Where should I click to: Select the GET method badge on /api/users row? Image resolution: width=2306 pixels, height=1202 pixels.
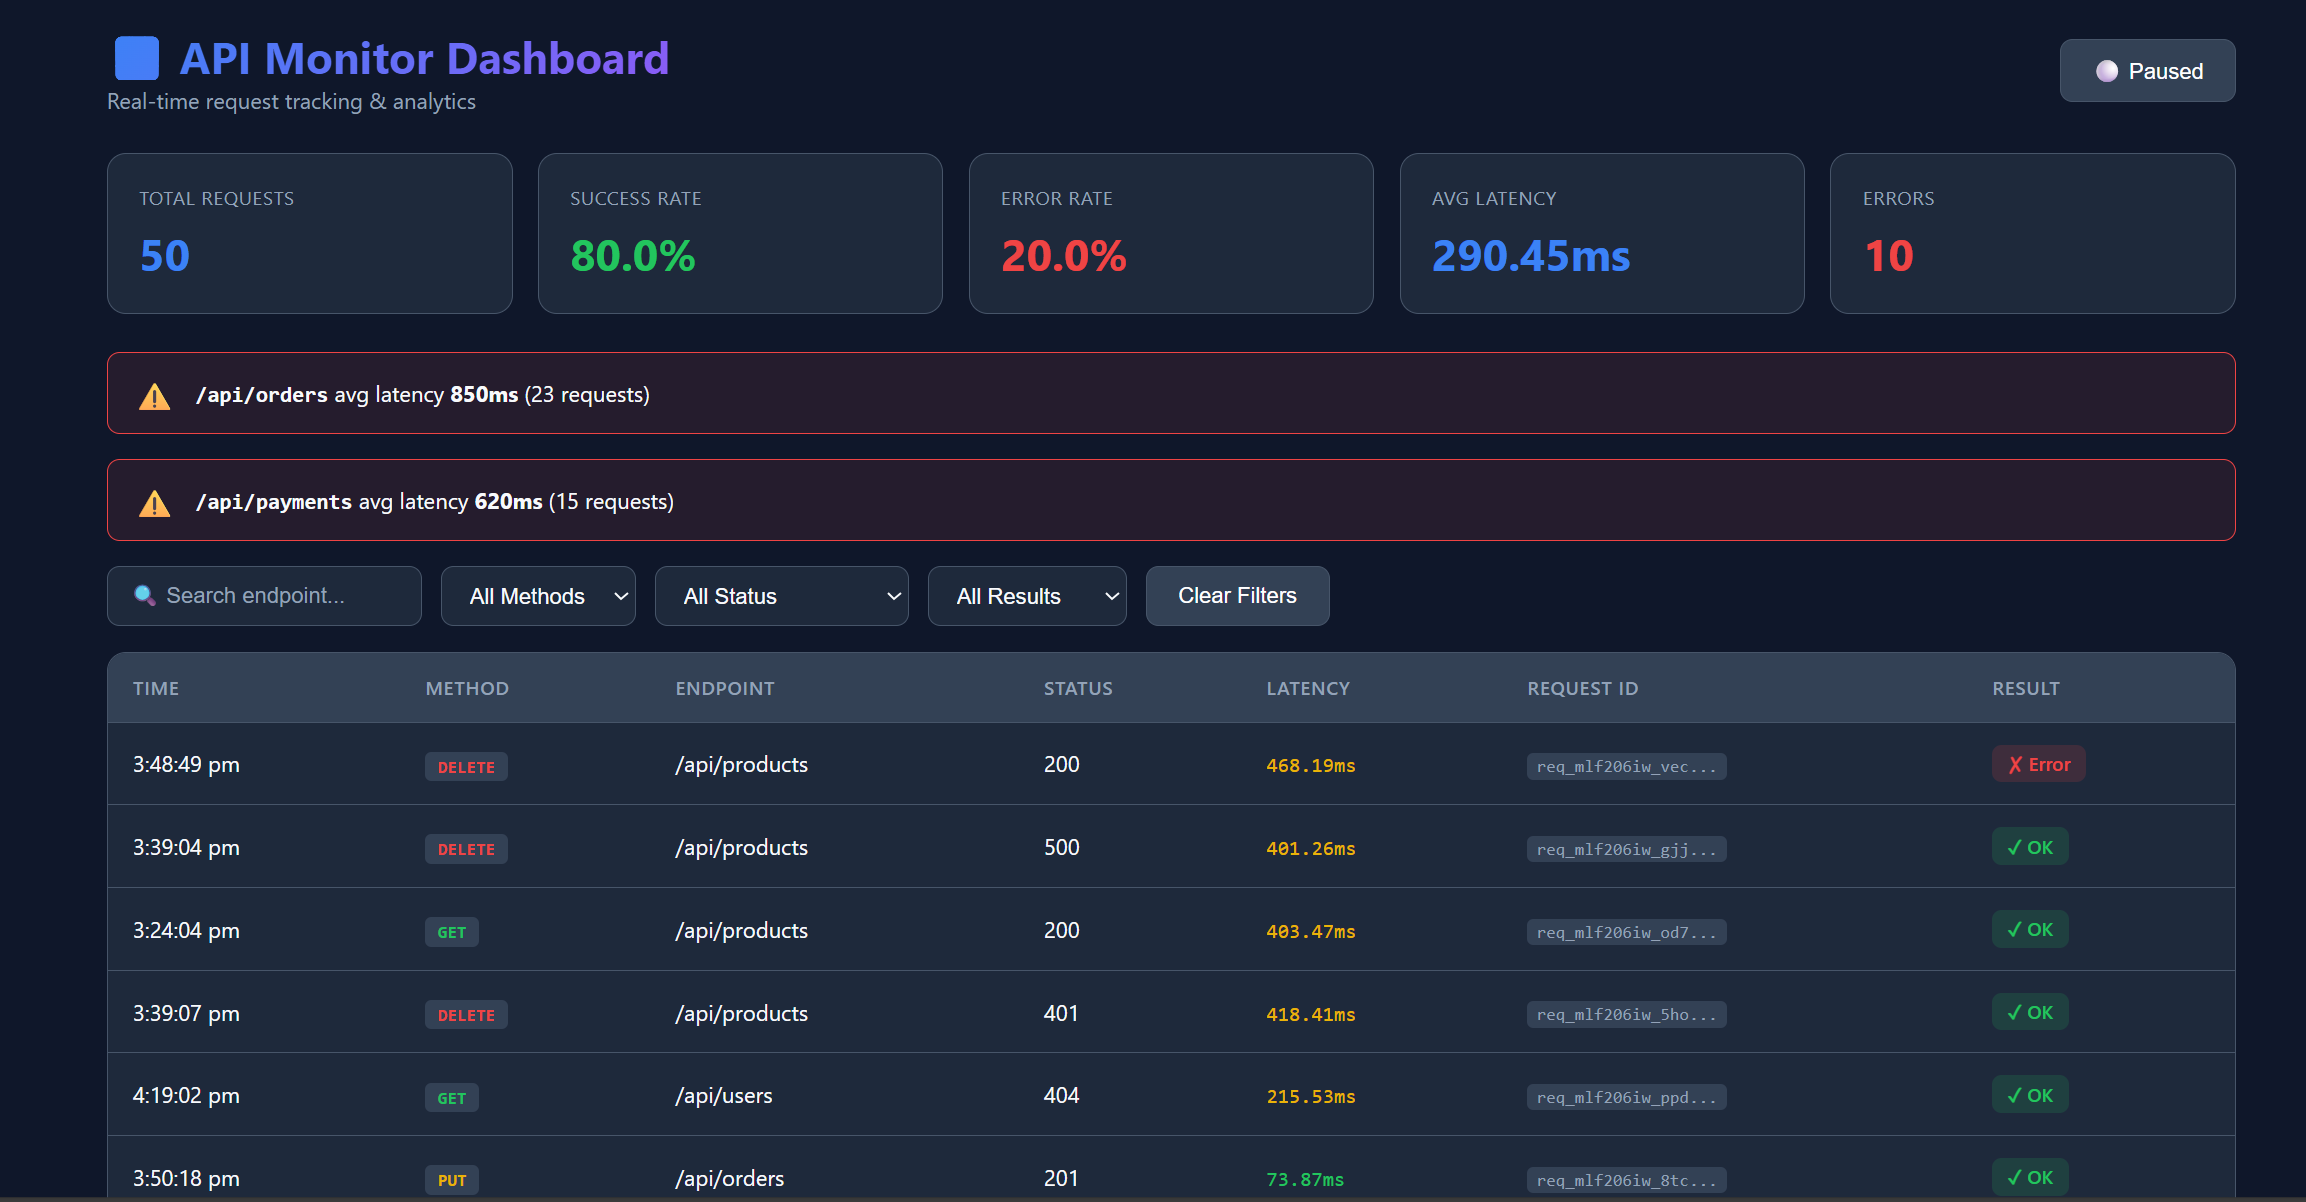pos(452,1097)
